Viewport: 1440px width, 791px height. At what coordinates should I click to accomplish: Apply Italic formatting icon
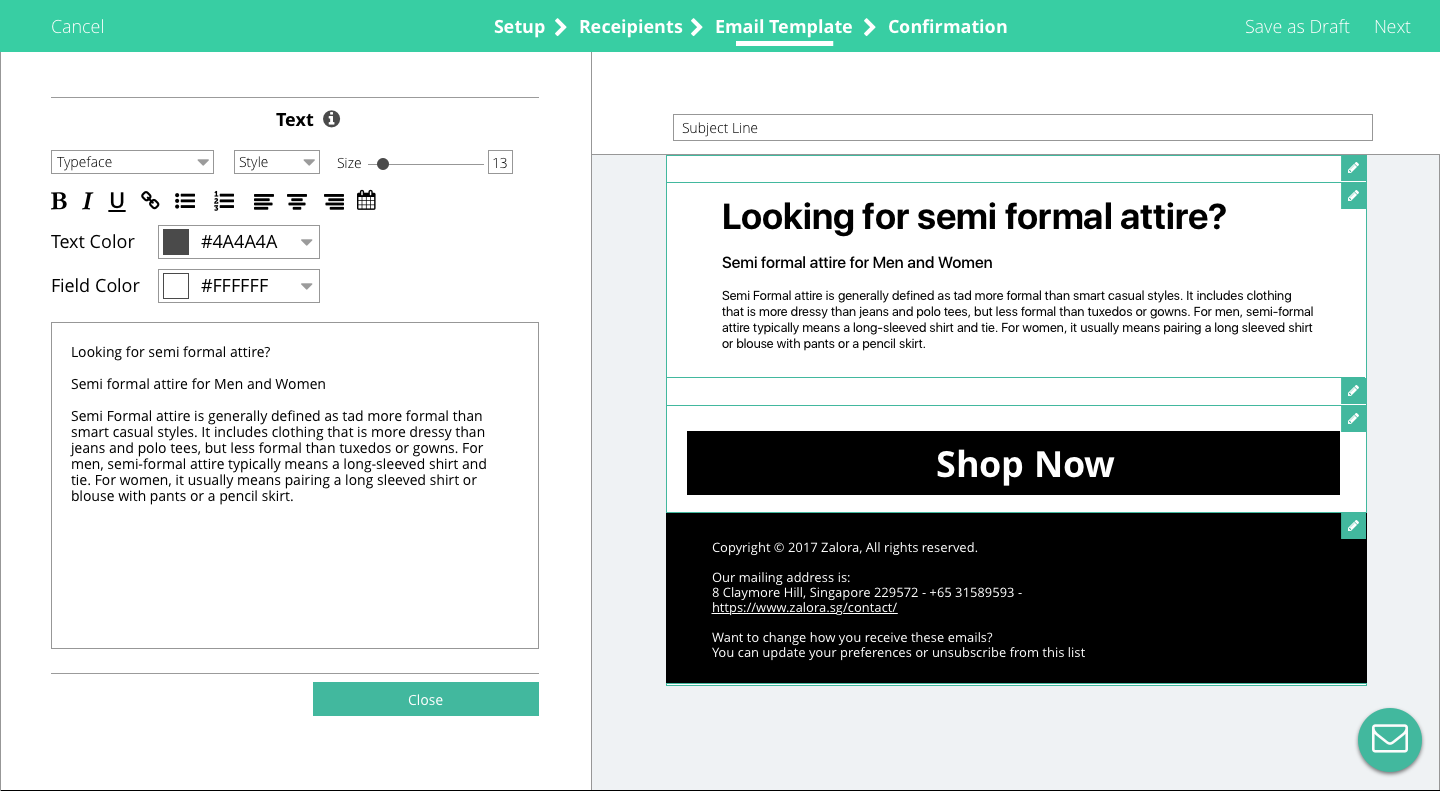tap(87, 201)
